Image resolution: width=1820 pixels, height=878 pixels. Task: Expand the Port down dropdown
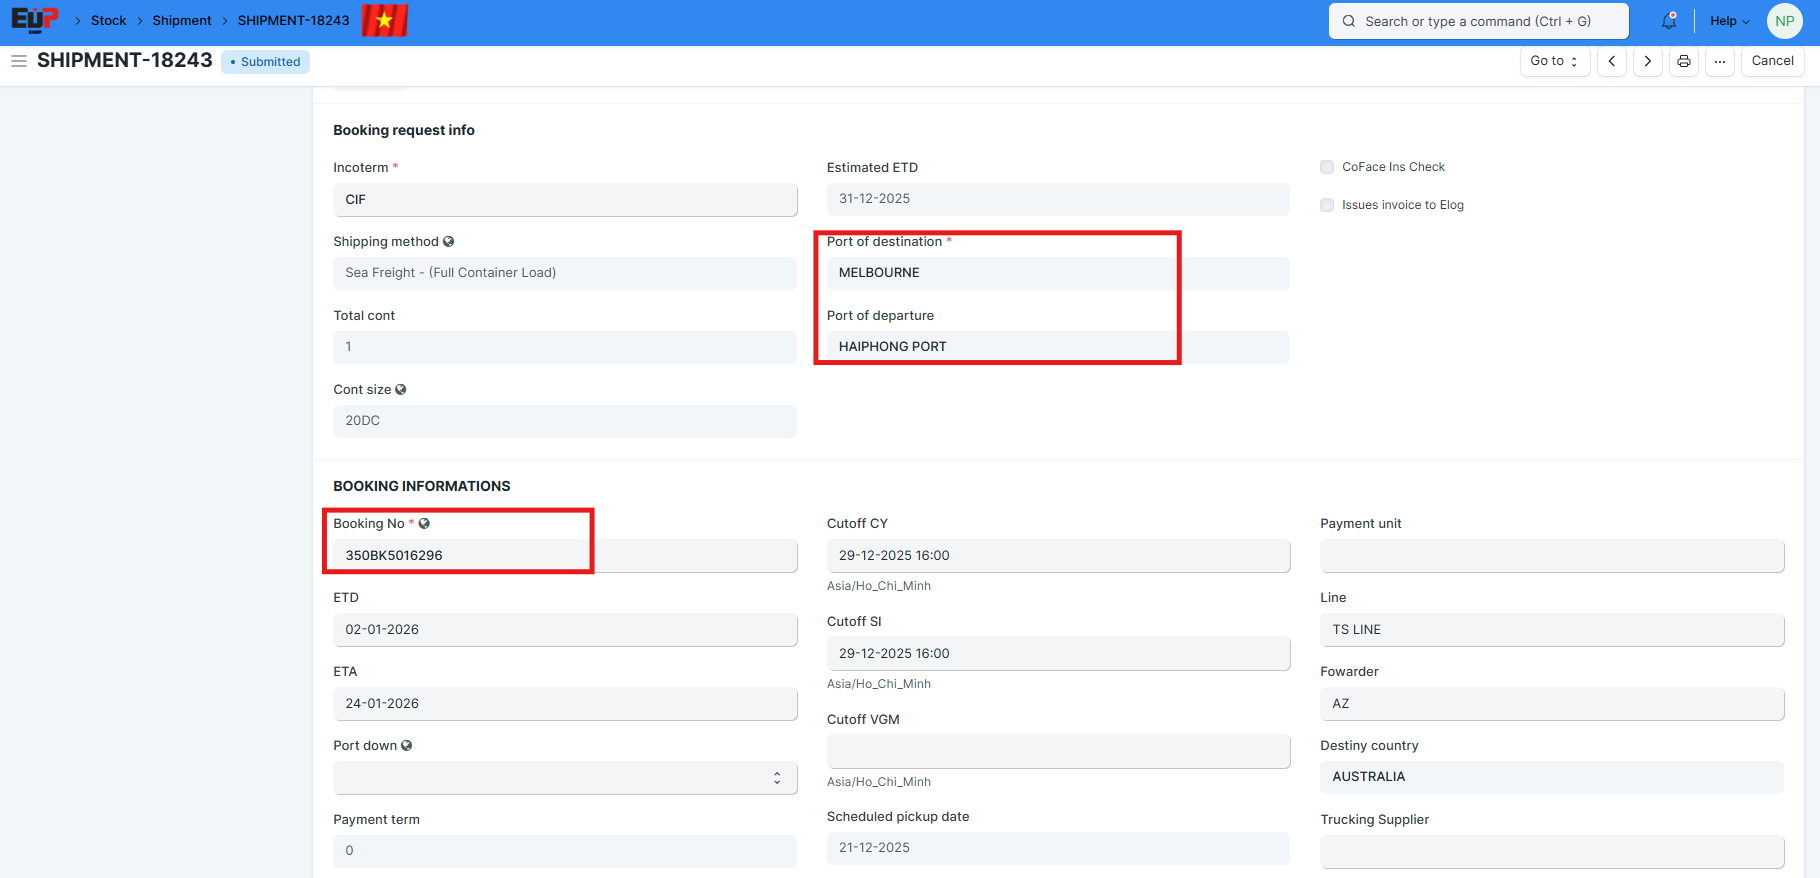click(x=564, y=778)
